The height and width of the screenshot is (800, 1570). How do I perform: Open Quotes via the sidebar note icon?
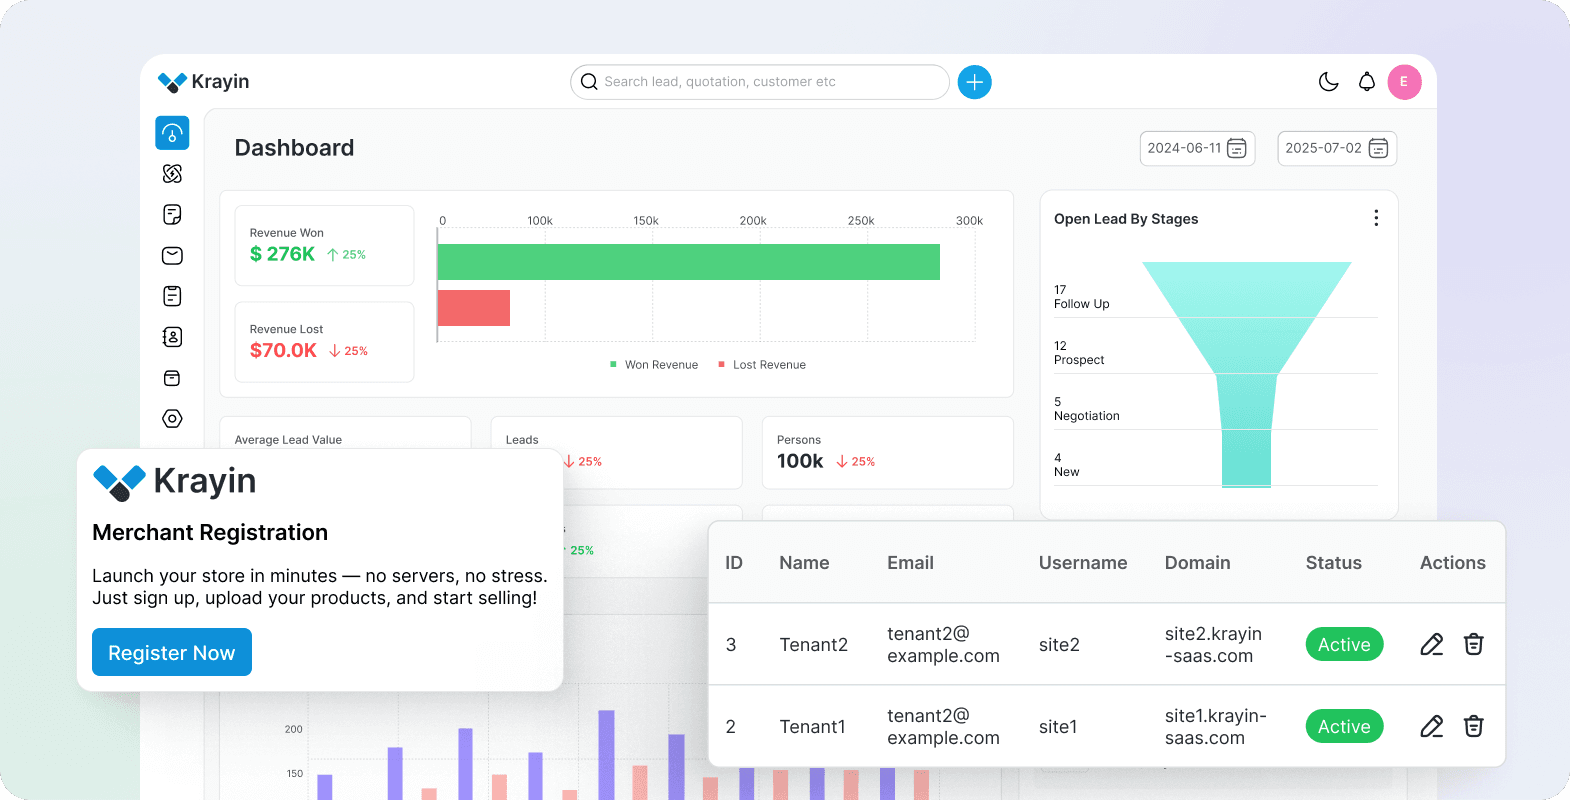[172, 215]
